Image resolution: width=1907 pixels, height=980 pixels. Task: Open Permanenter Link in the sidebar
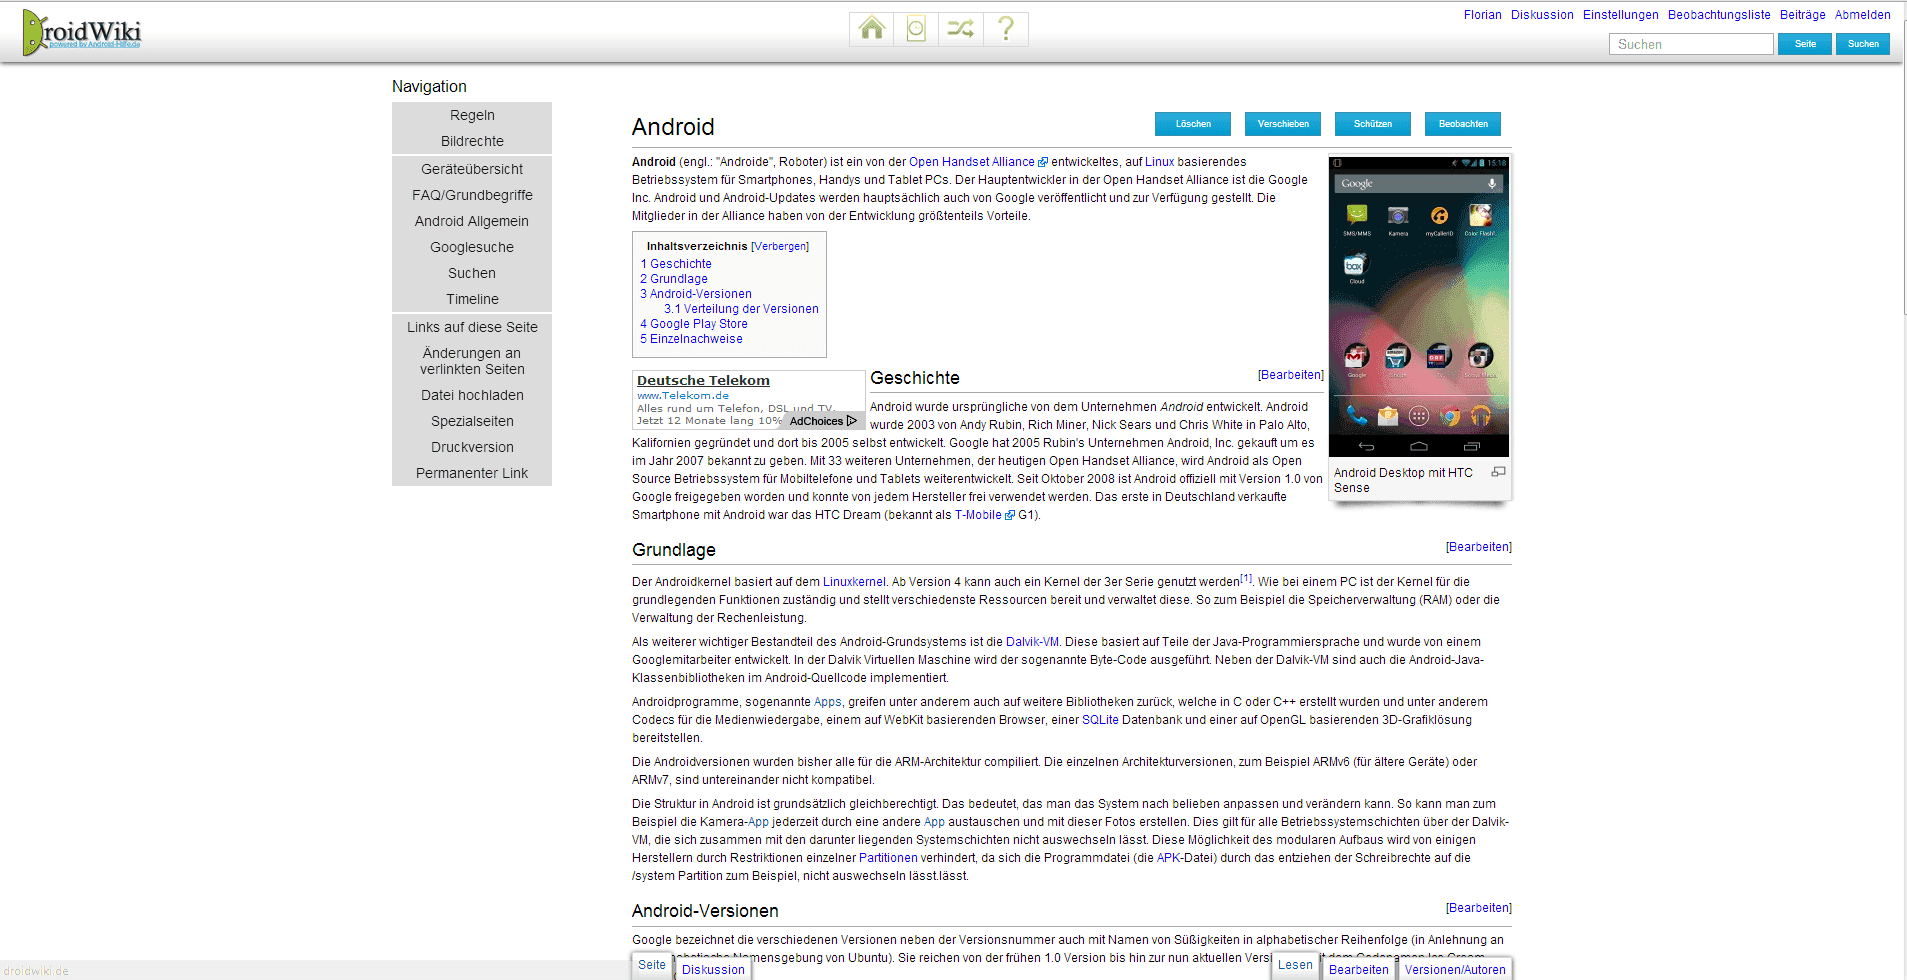472,473
